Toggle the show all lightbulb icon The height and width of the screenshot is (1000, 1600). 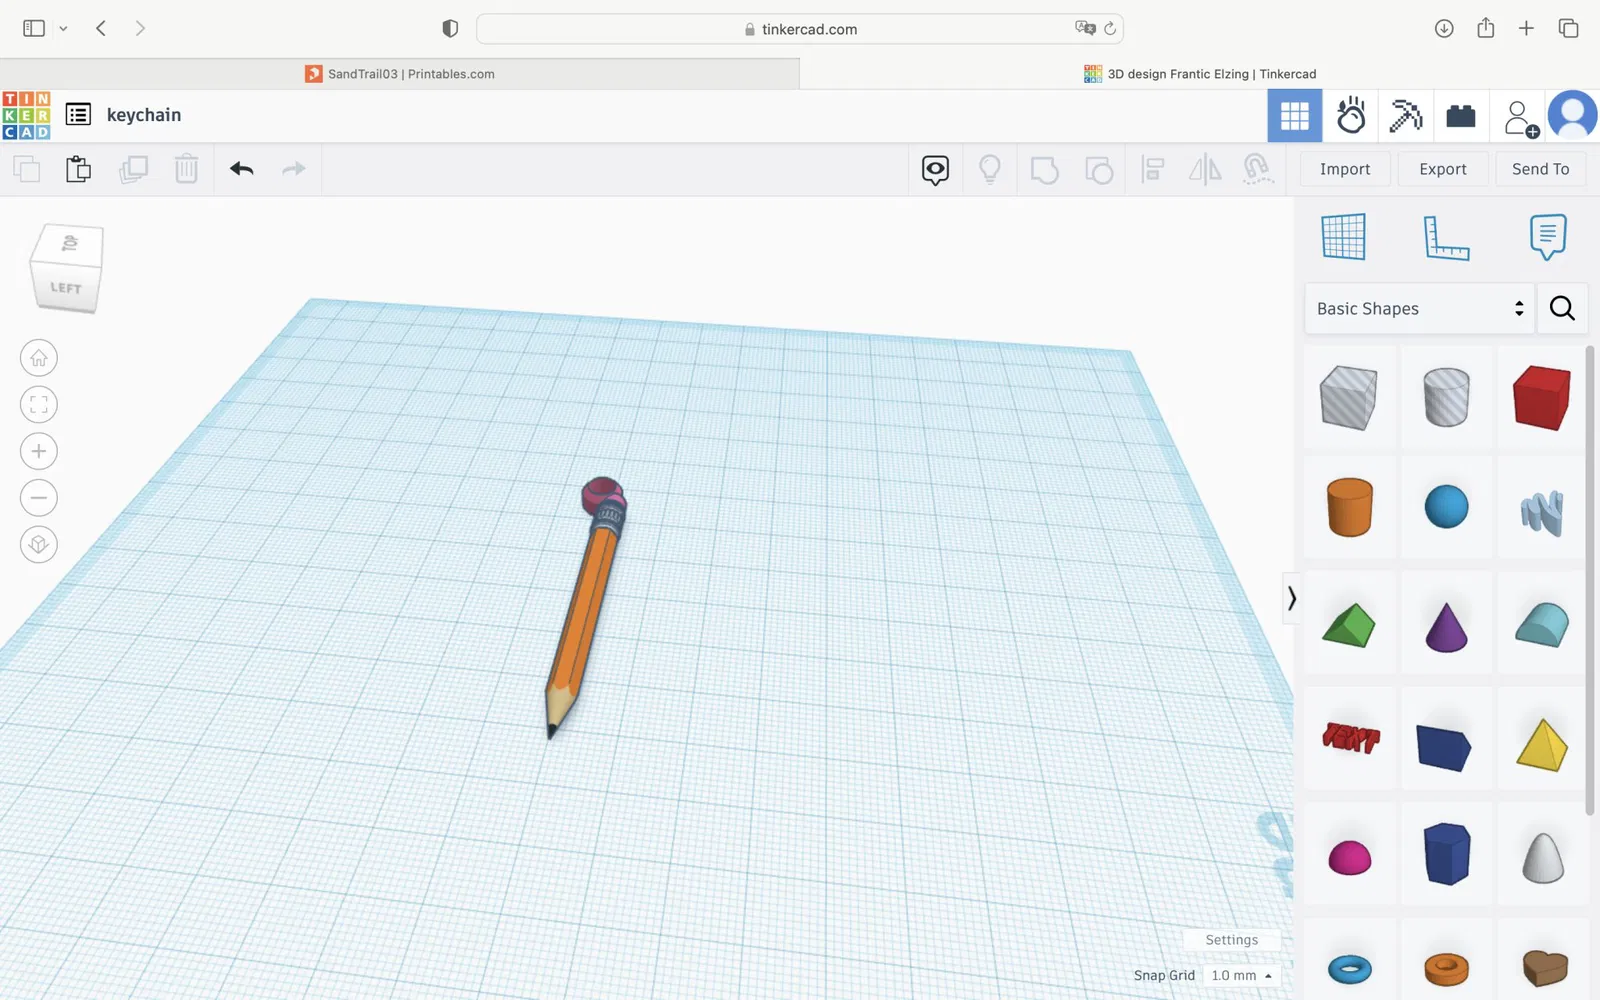point(990,170)
